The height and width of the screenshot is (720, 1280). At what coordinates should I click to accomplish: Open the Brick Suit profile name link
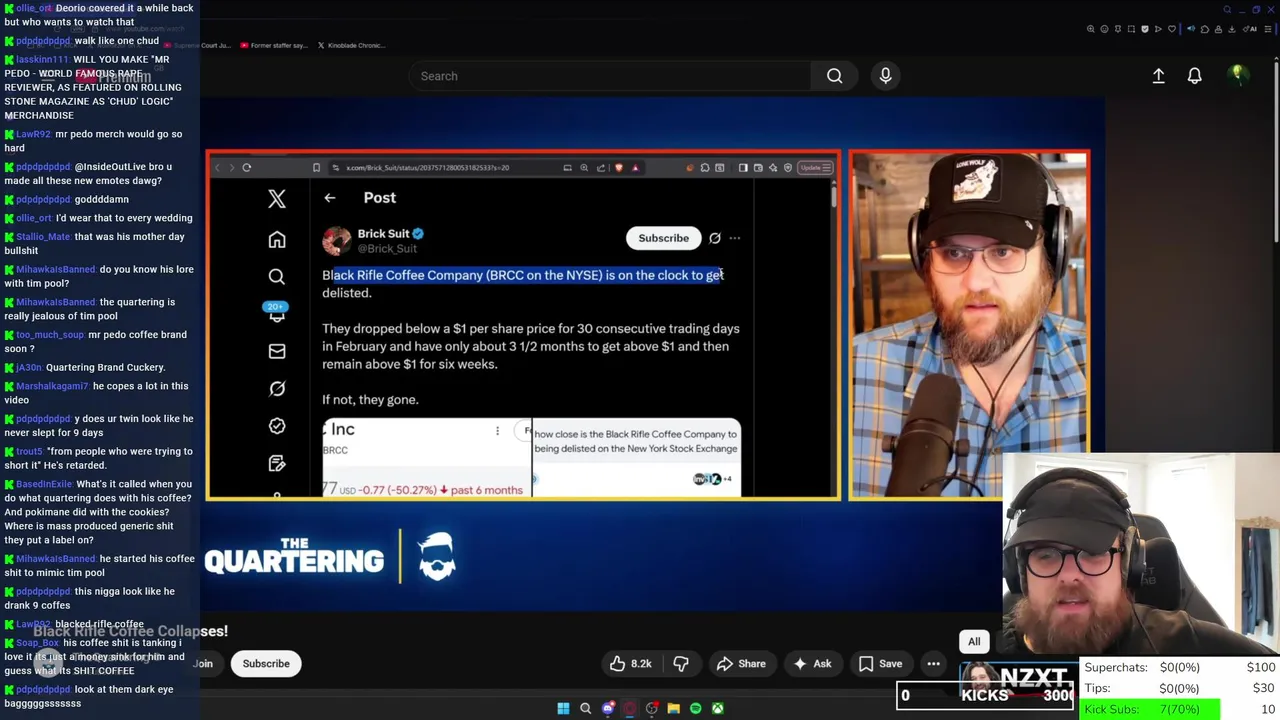tap(384, 234)
